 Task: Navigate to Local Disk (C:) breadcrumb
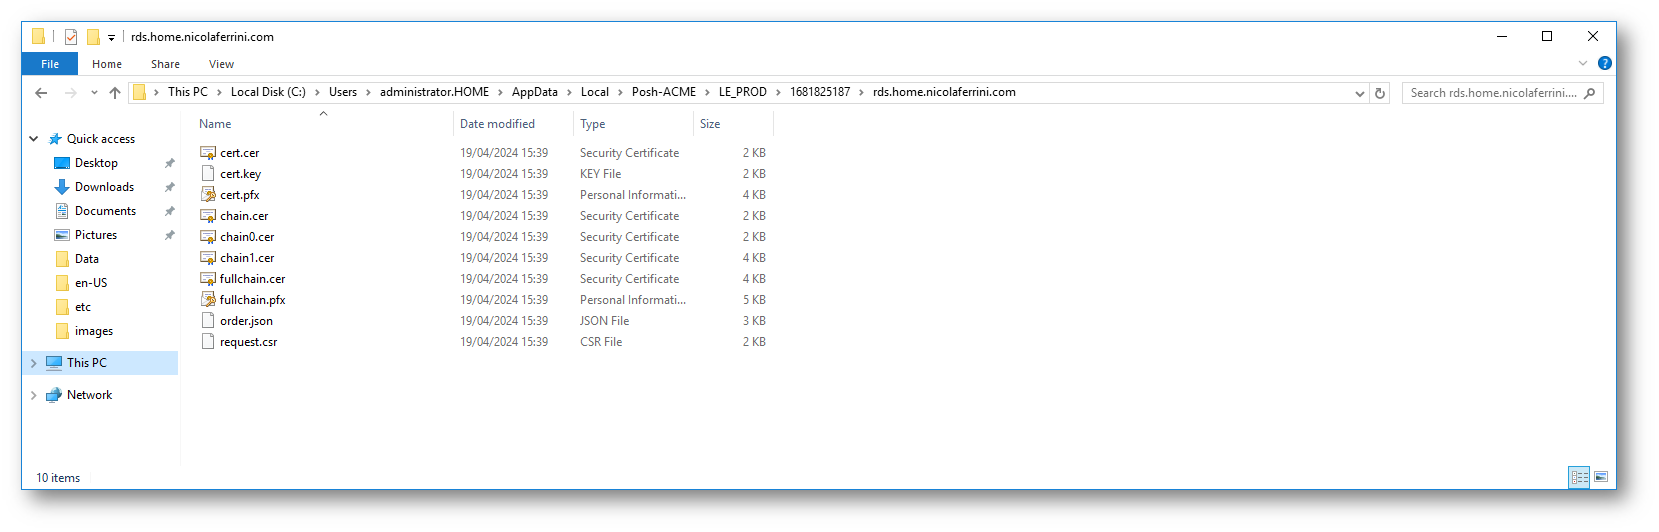(x=268, y=92)
